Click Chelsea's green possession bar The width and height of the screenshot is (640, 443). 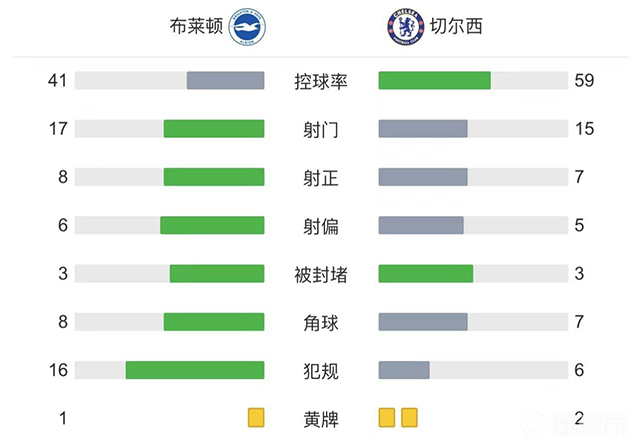pos(434,81)
